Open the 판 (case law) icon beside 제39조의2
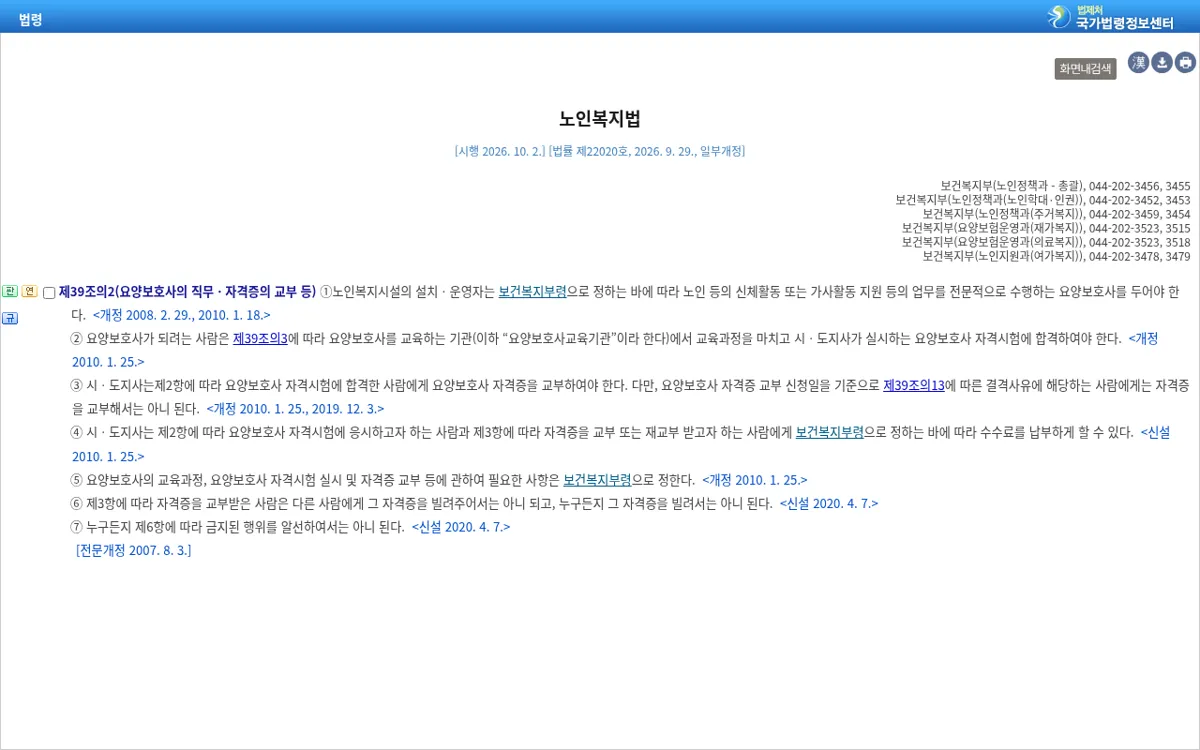This screenshot has height=750, width=1200. coord(9,291)
